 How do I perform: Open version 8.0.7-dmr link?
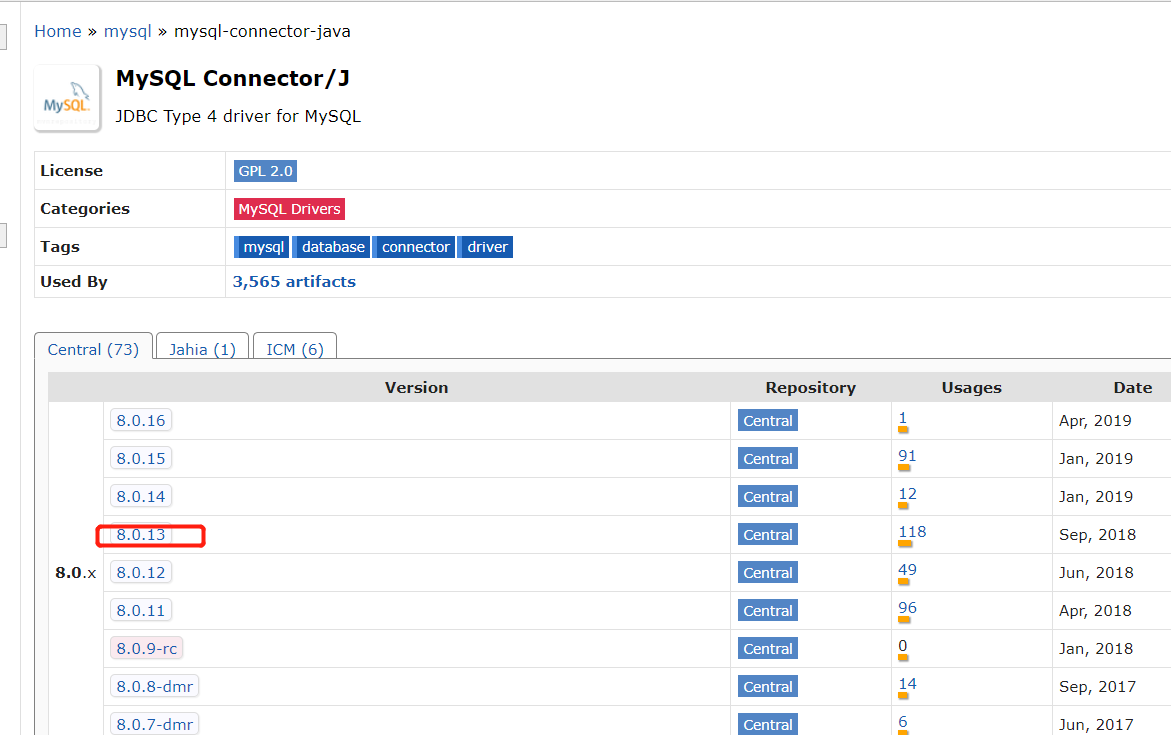click(x=155, y=725)
